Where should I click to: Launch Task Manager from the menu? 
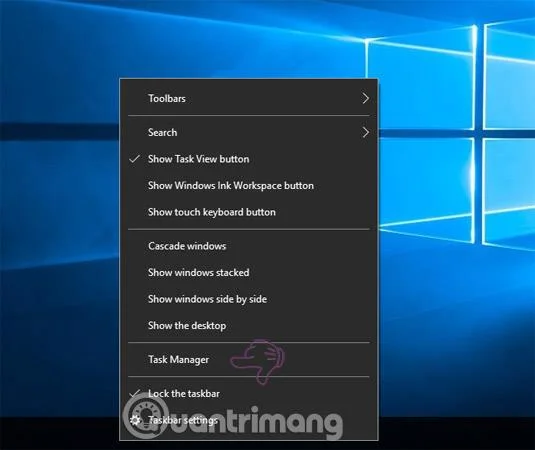point(248,360)
